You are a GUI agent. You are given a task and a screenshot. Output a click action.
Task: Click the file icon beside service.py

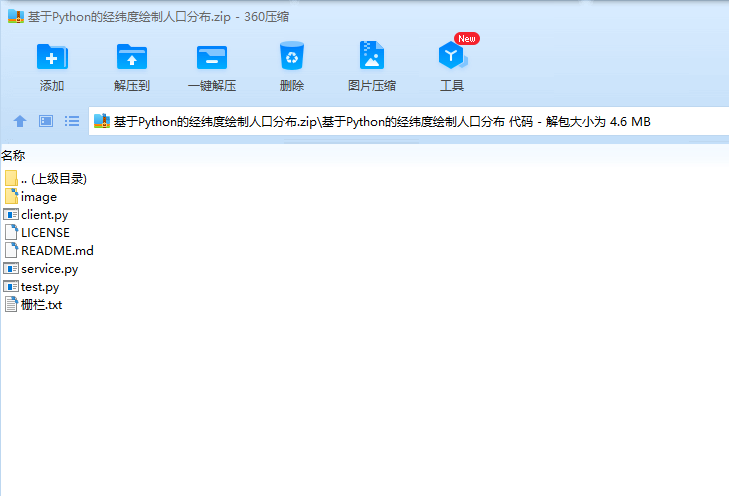[11, 268]
